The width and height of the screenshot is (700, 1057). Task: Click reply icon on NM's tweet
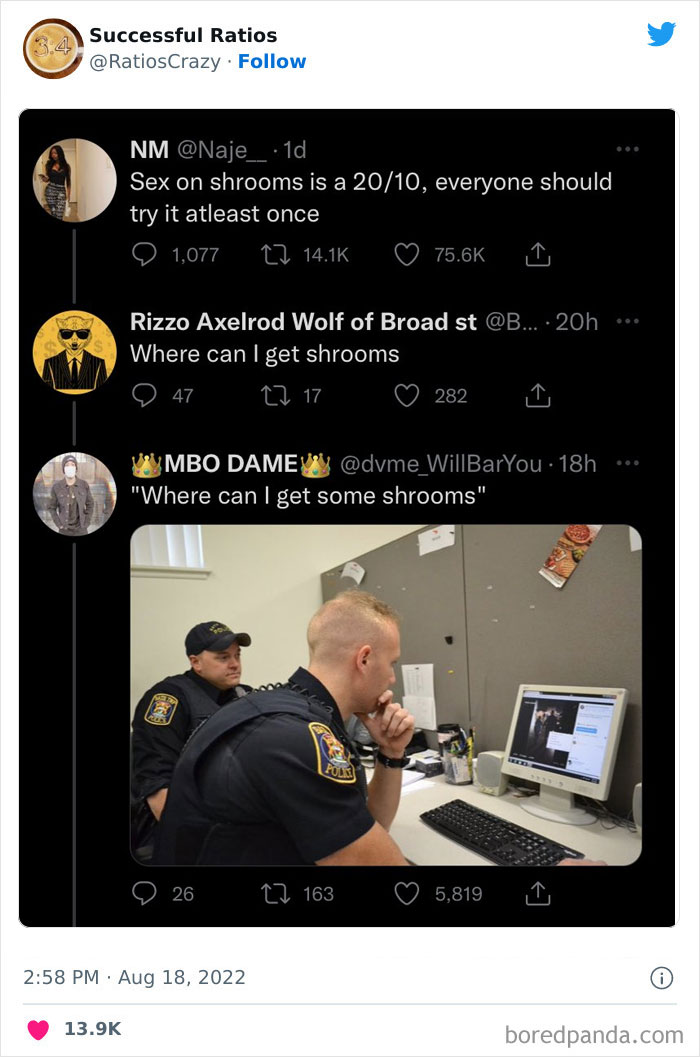coord(144,254)
